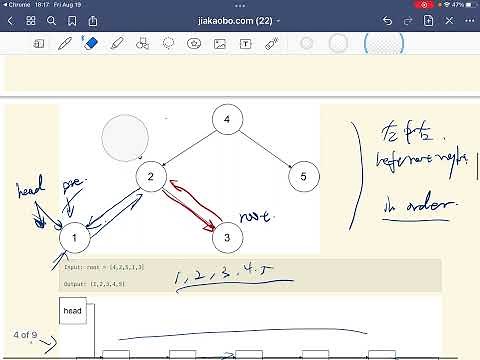Tap tree node 5

tap(304, 176)
